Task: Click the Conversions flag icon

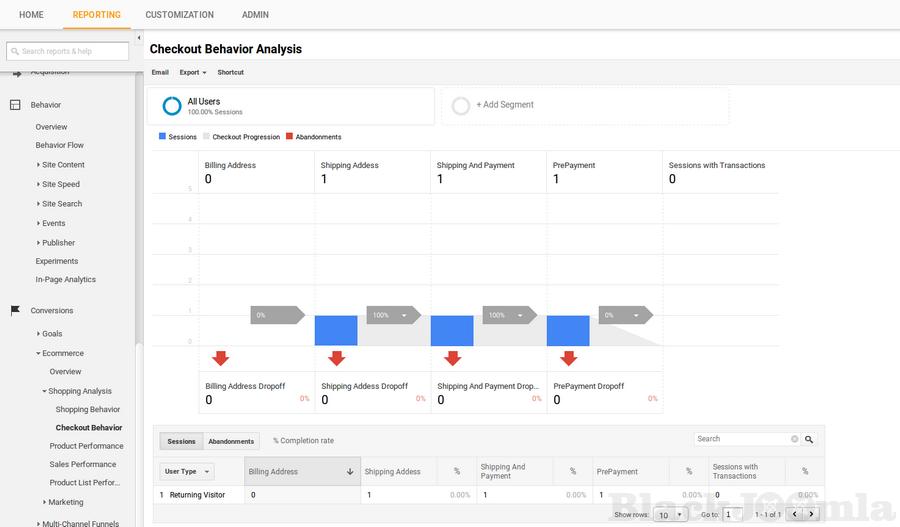Action: tap(15, 311)
